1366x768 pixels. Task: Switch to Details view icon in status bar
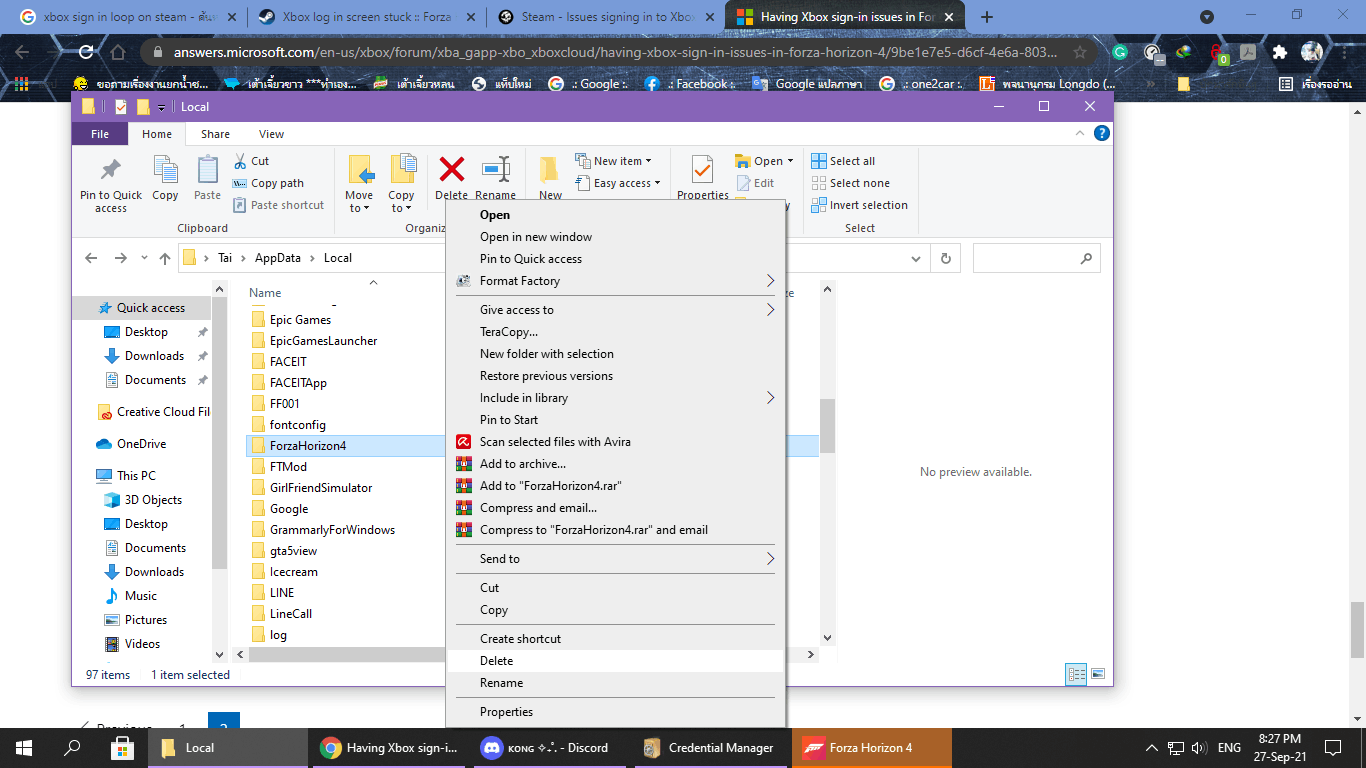pos(1076,675)
